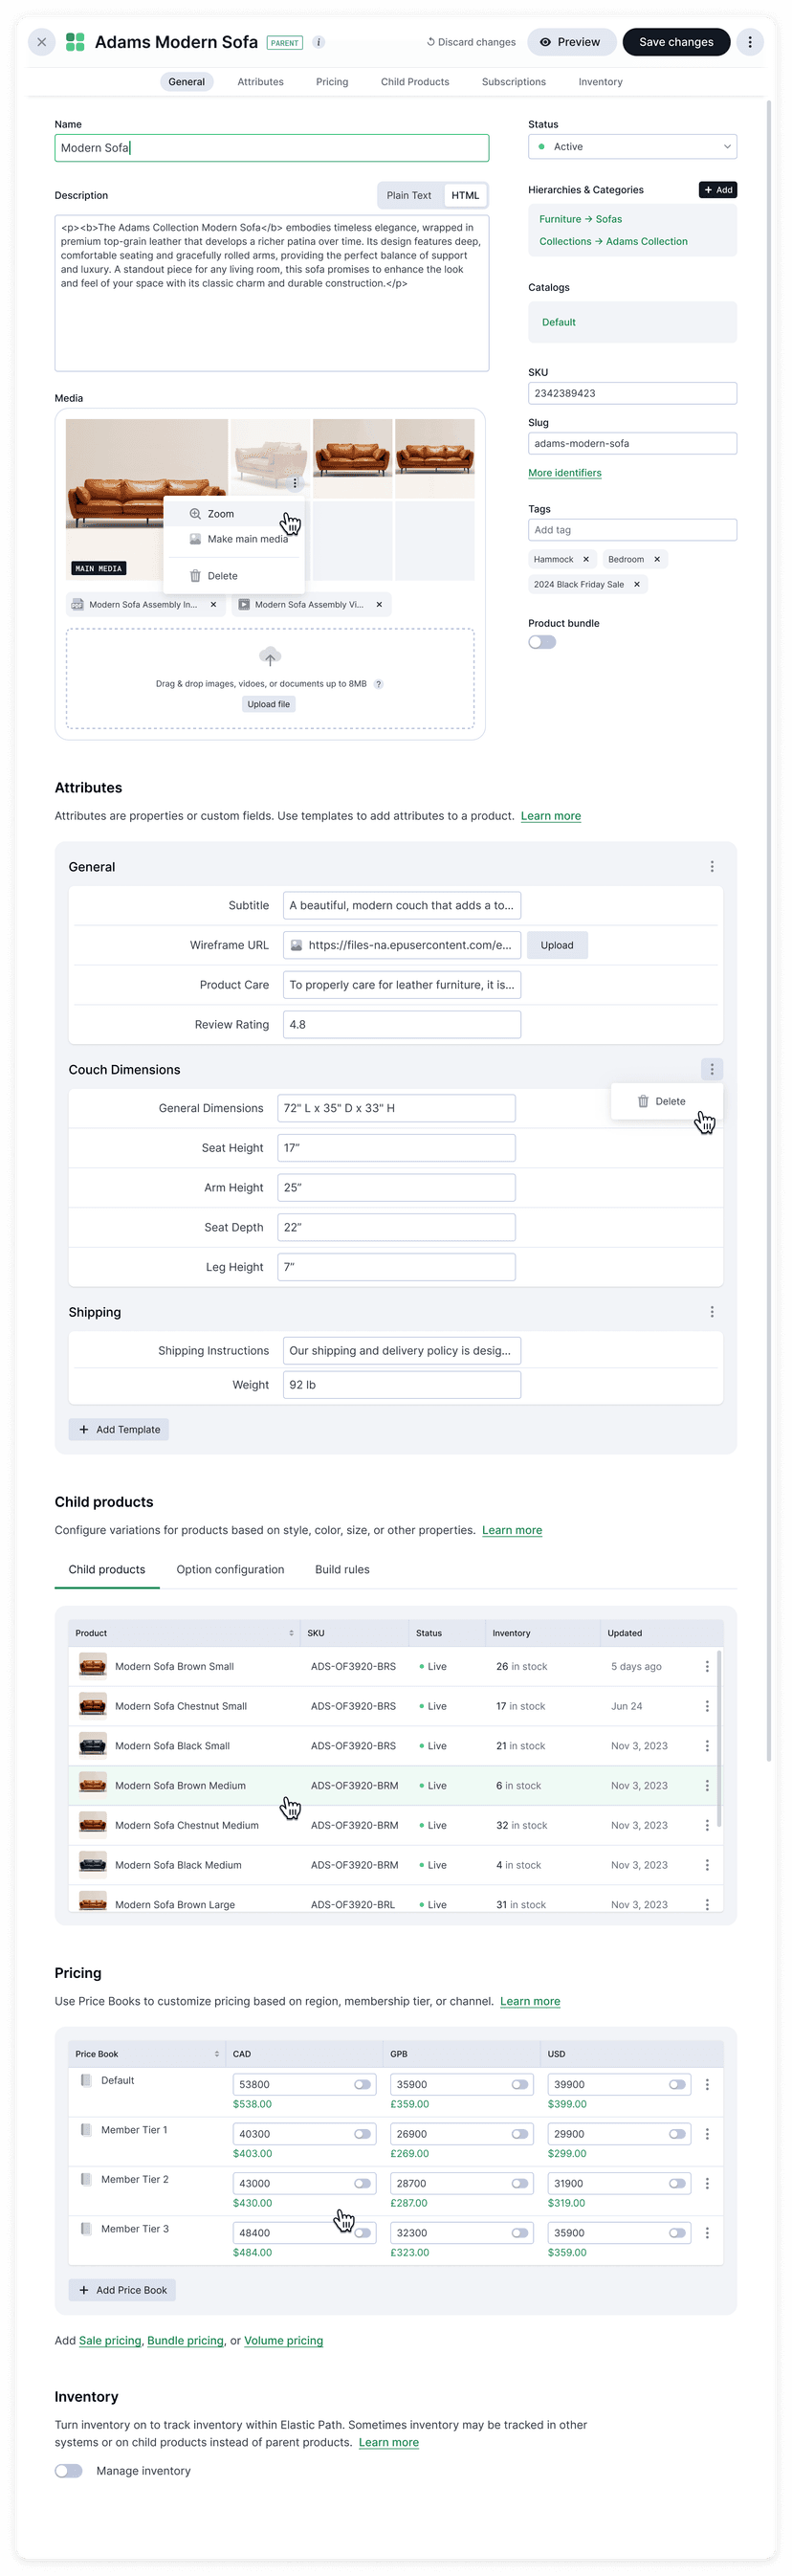The height and width of the screenshot is (2576, 792).
Task: Sort child products by Product column
Action: pyautogui.click(x=291, y=1634)
